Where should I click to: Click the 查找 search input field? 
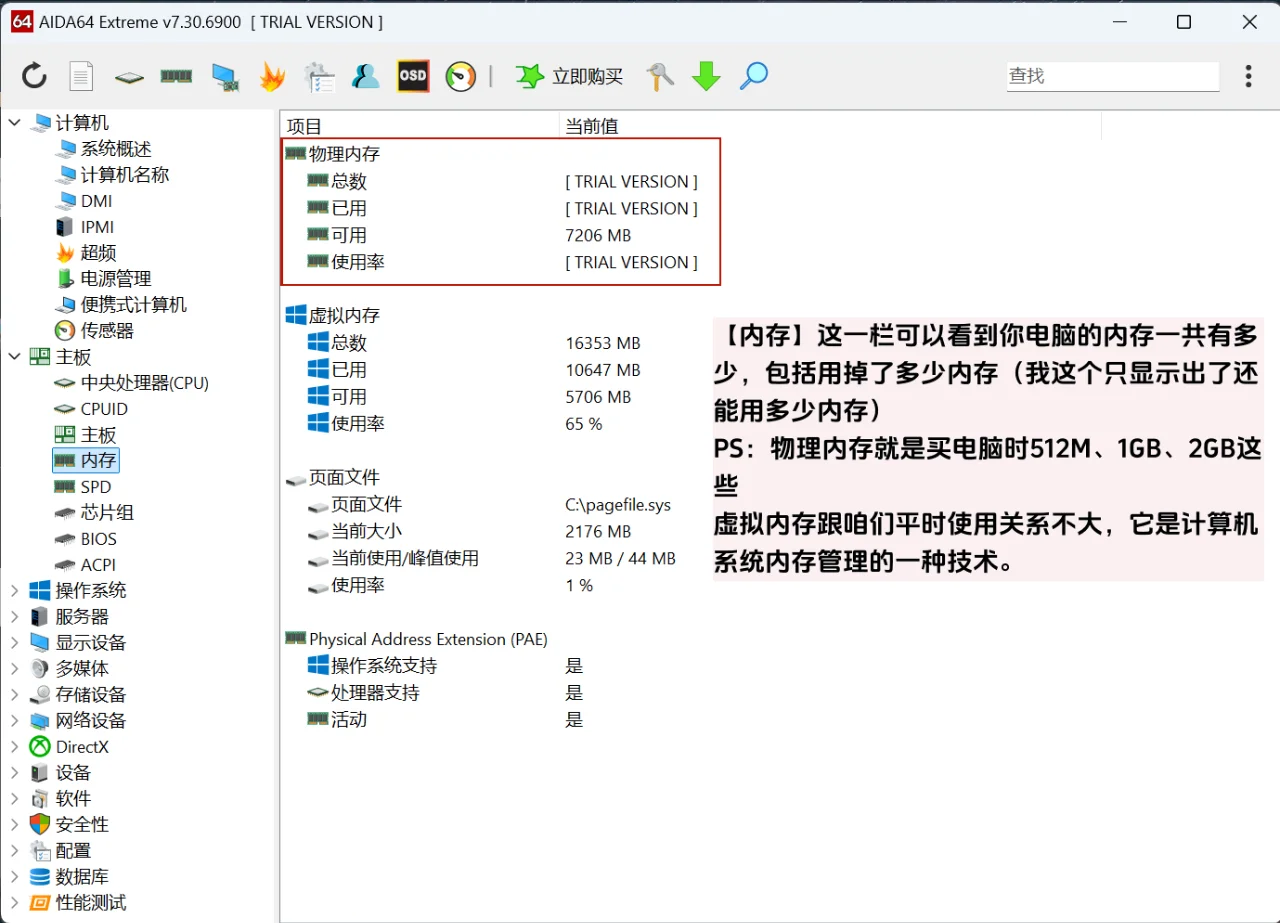1112,76
